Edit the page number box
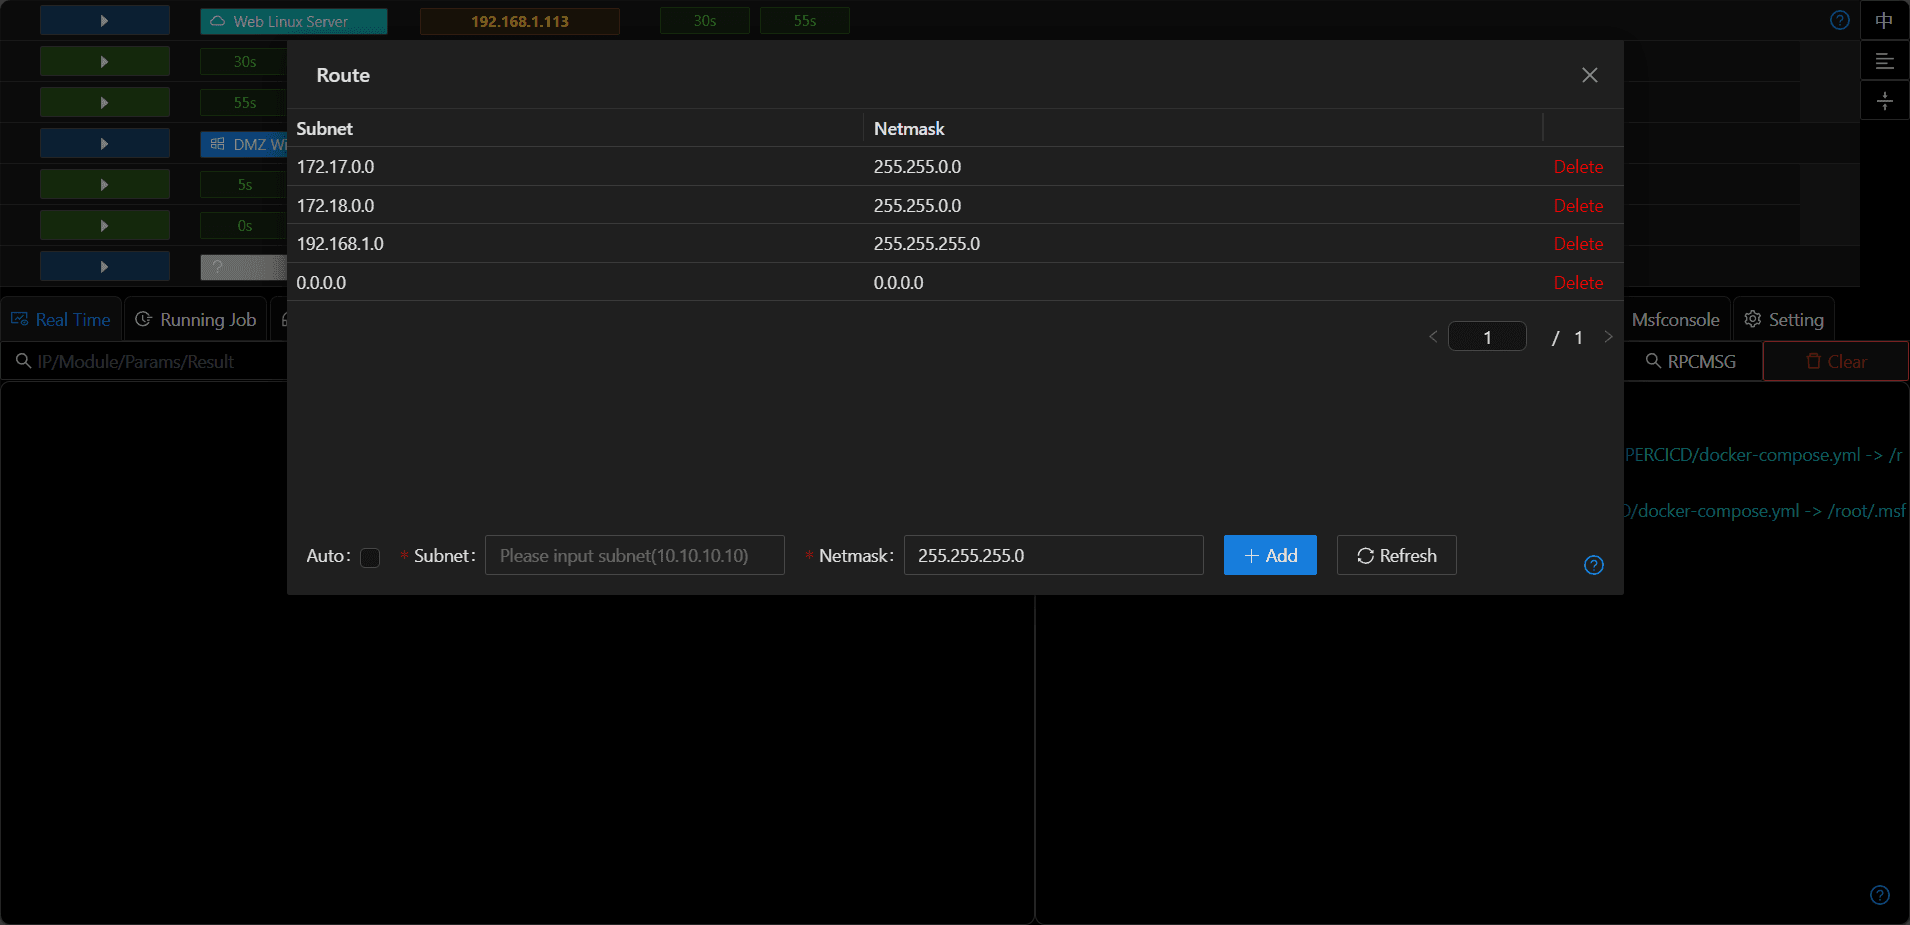1910x925 pixels. pyautogui.click(x=1487, y=337)
